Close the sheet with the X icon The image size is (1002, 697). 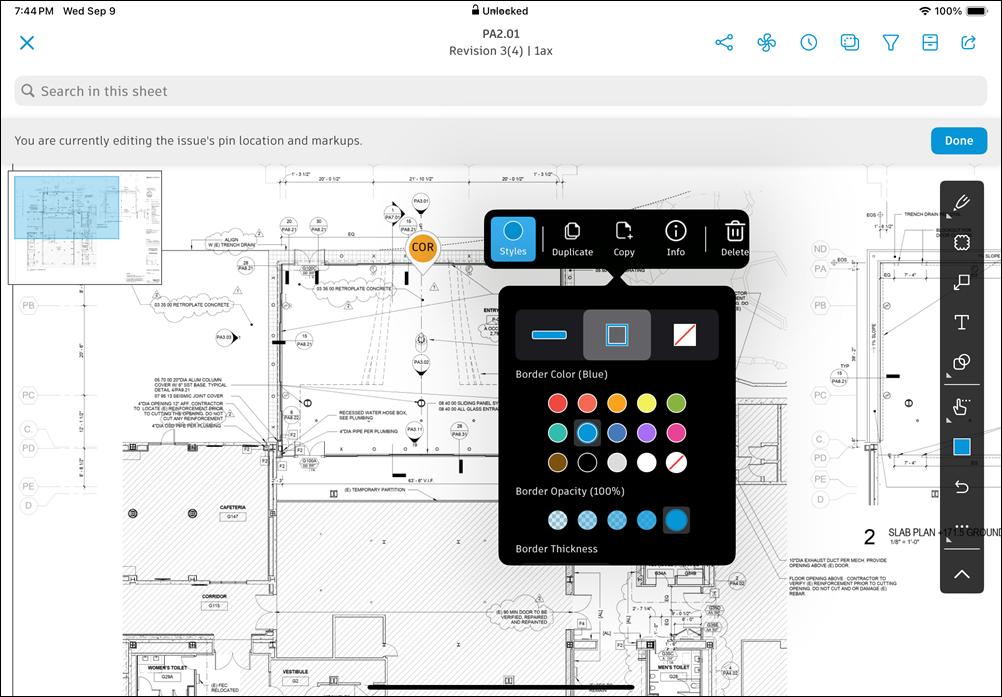[x=27, y=43]
